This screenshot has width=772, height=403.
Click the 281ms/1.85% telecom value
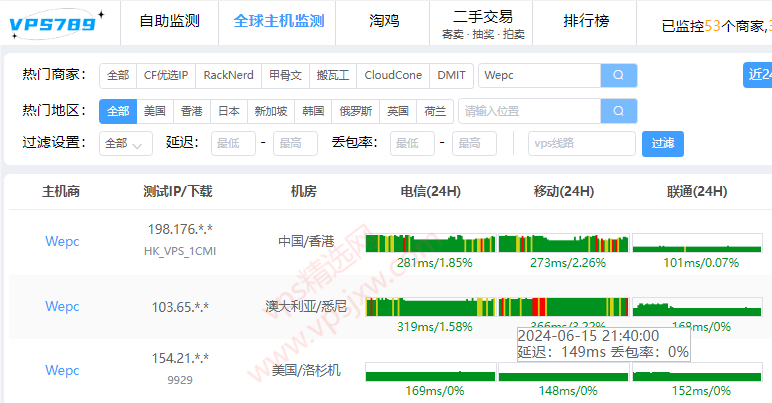pos(435,263)
